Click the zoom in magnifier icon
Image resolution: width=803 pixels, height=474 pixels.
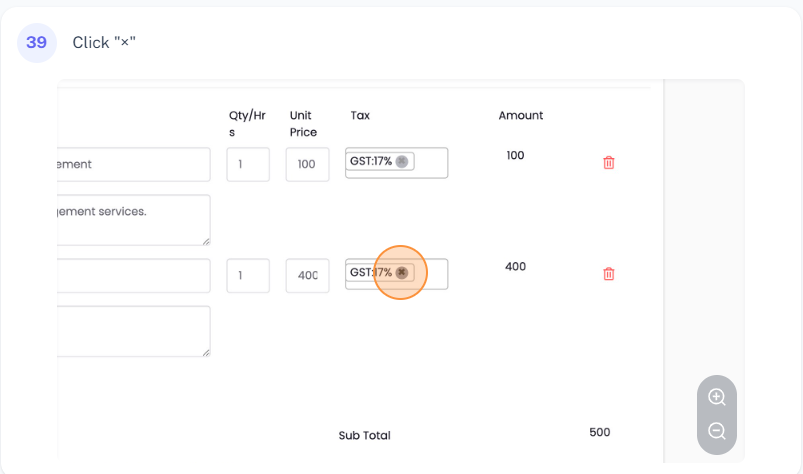(x=716, y=397)
